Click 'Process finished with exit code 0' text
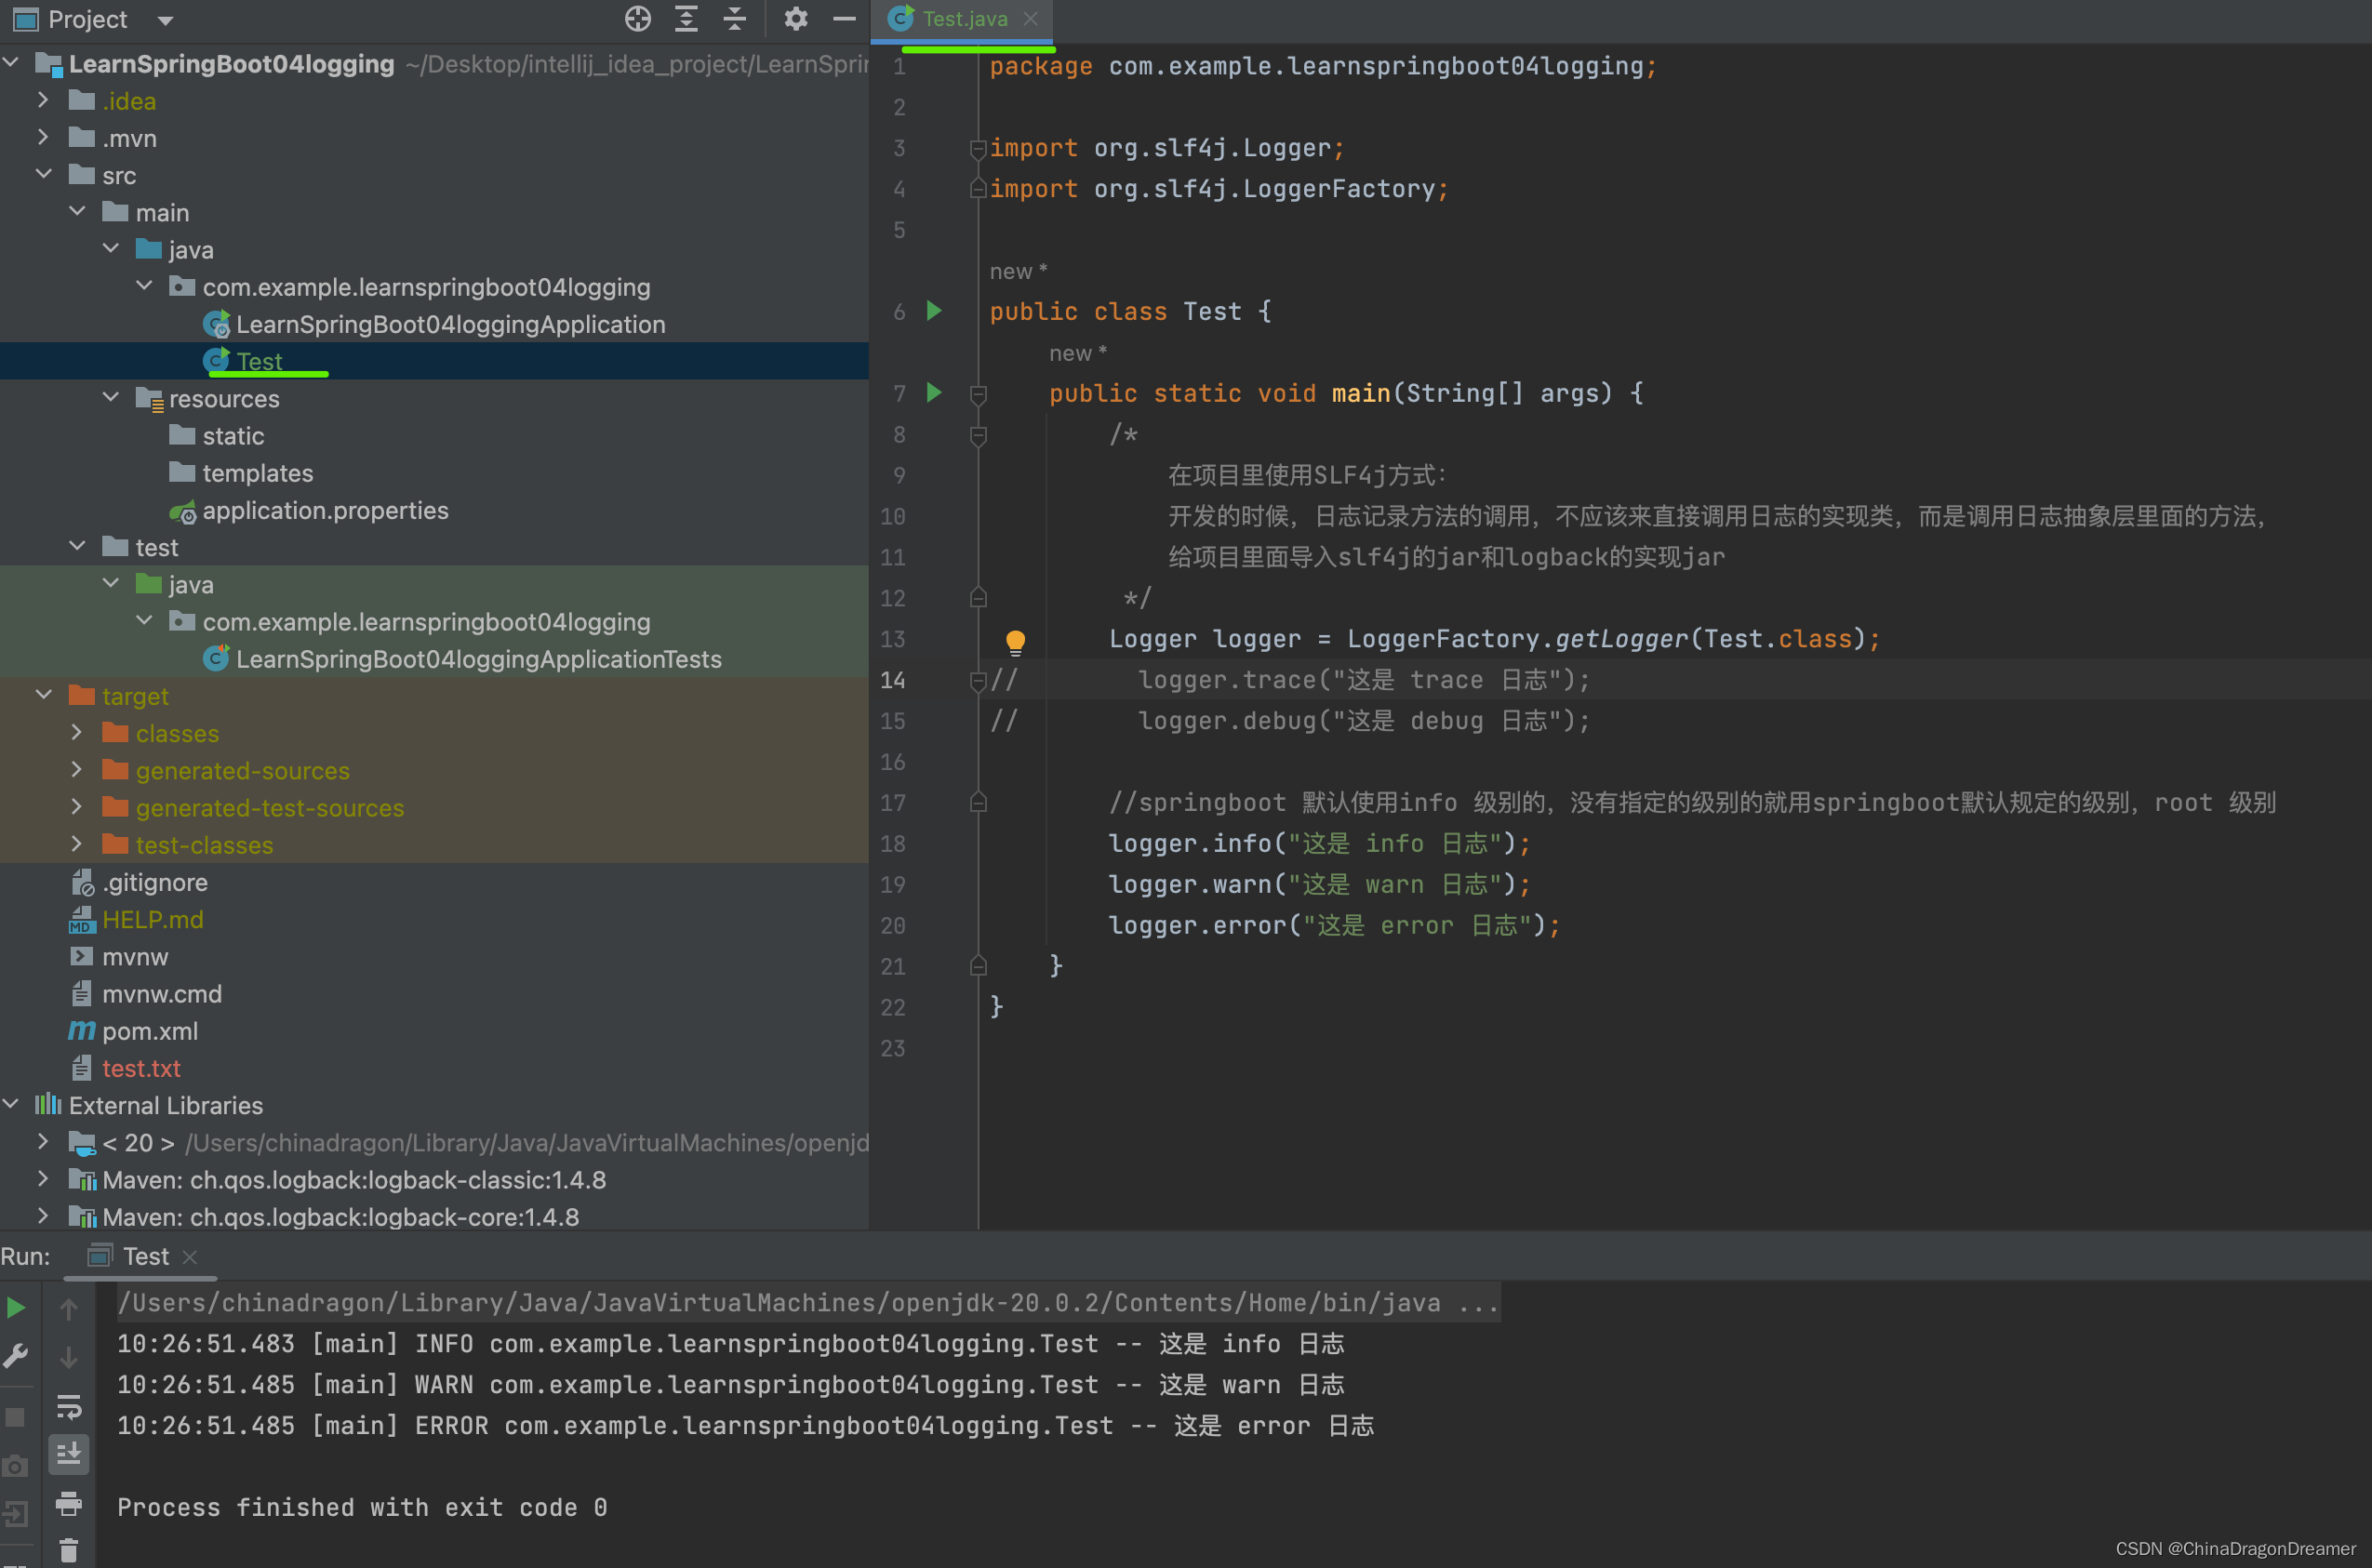Image resolution: width=2372 pixels, height=1568 pixels. [x=362, y=1507]
